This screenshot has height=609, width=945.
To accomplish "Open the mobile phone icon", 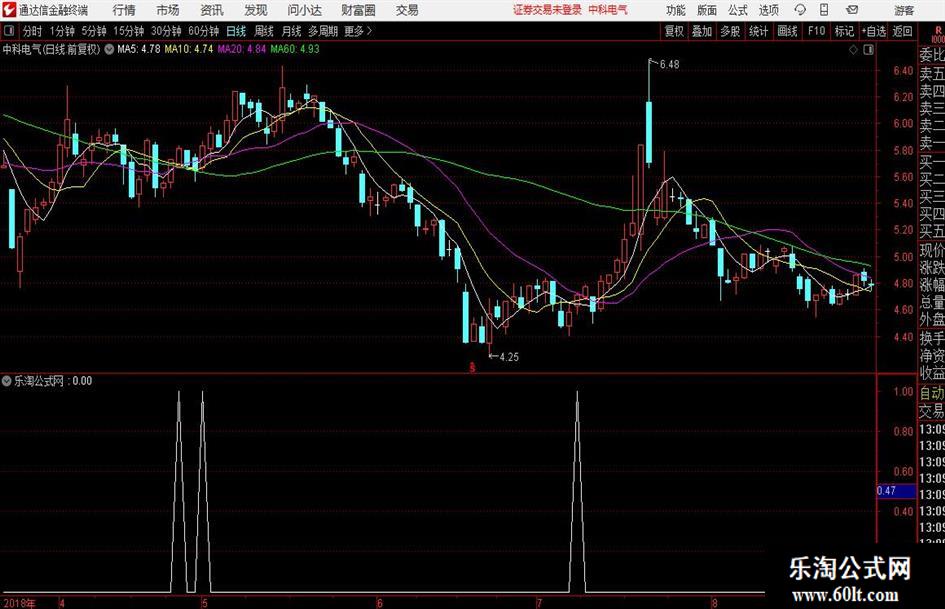I will 824,10.
